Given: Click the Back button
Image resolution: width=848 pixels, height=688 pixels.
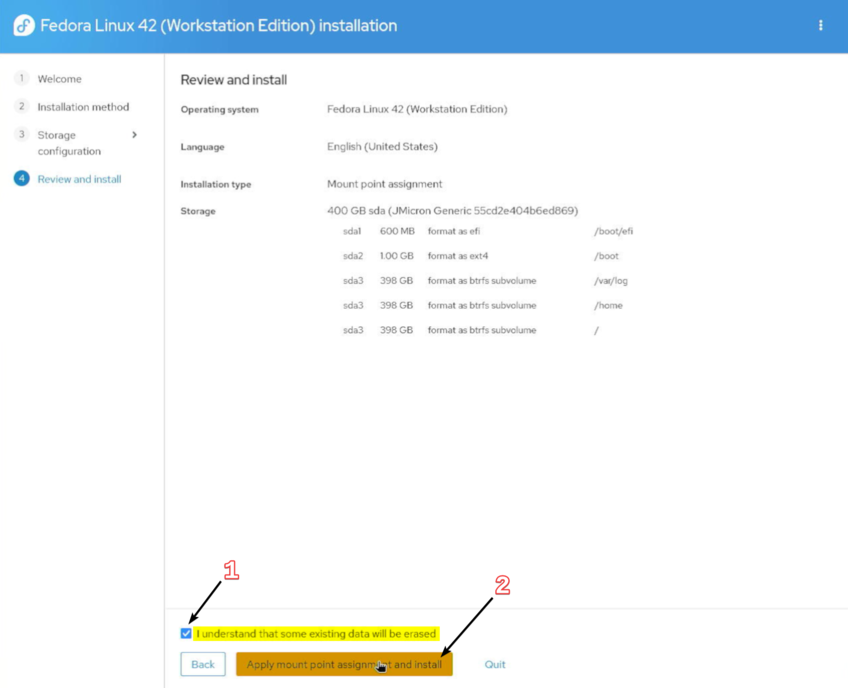Looking at the screenshot, I should click(x=203, y=664).
